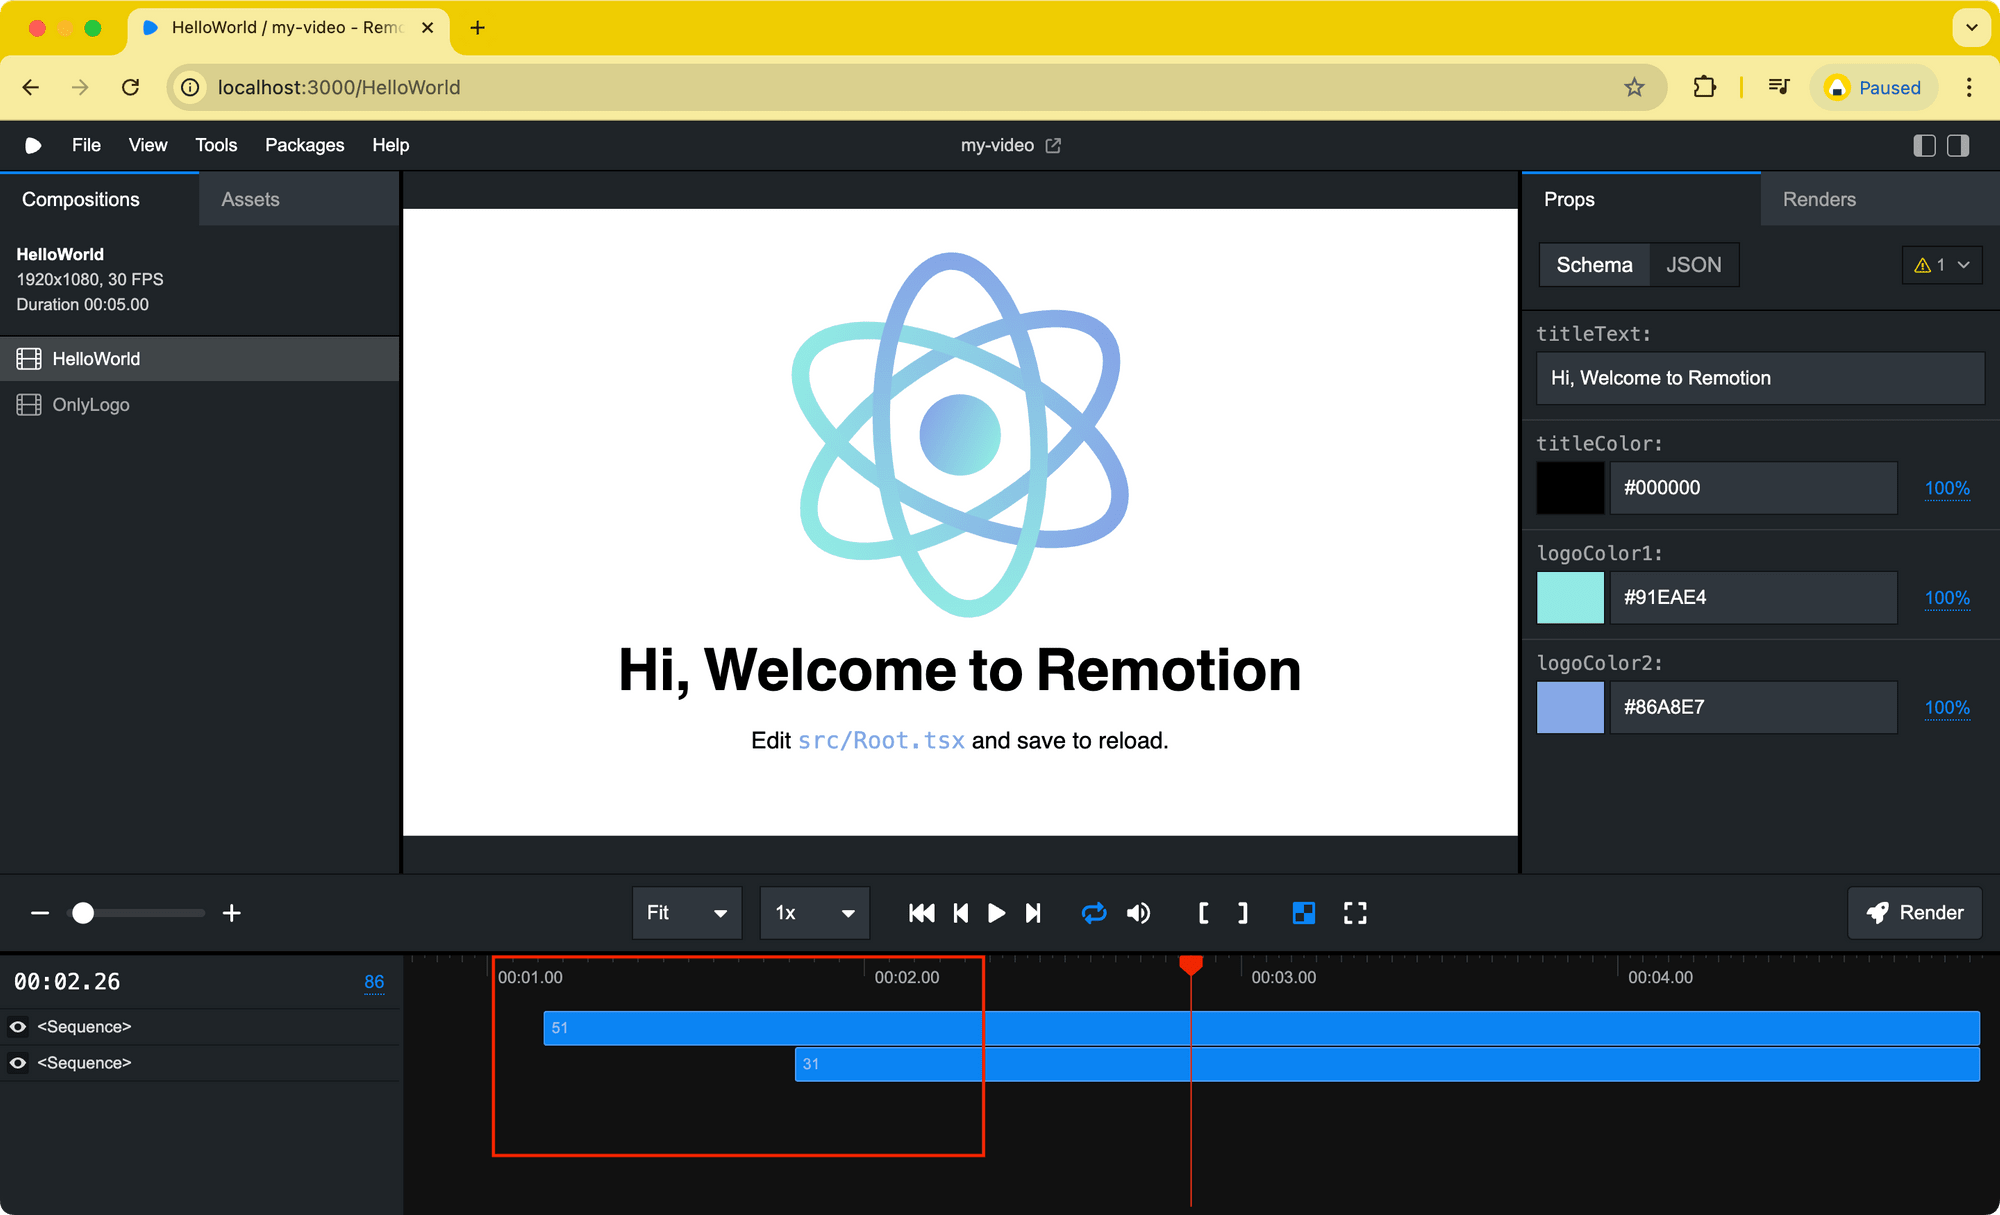Edit the #000000 titleColor hex field

[1753, 488]
